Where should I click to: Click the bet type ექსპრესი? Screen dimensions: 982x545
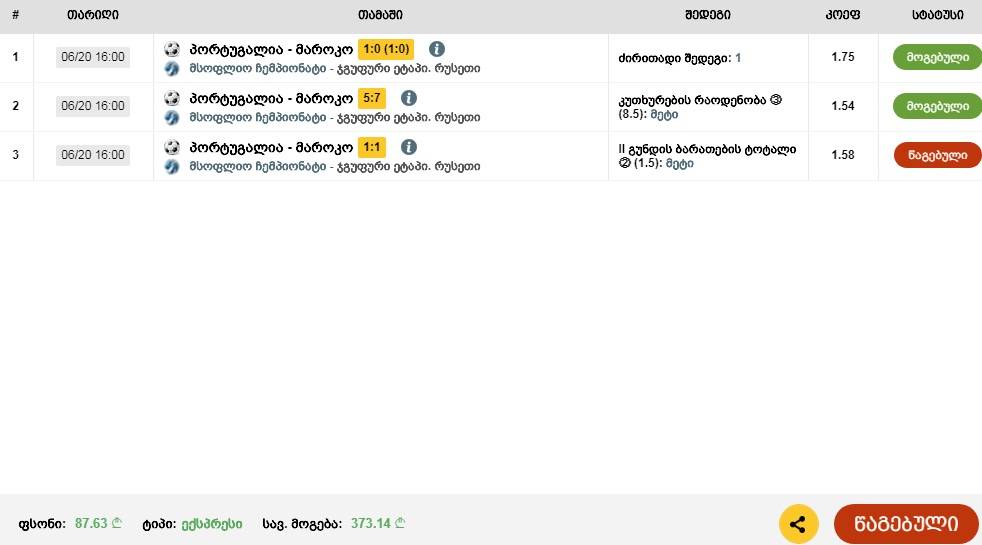[212, 524]
